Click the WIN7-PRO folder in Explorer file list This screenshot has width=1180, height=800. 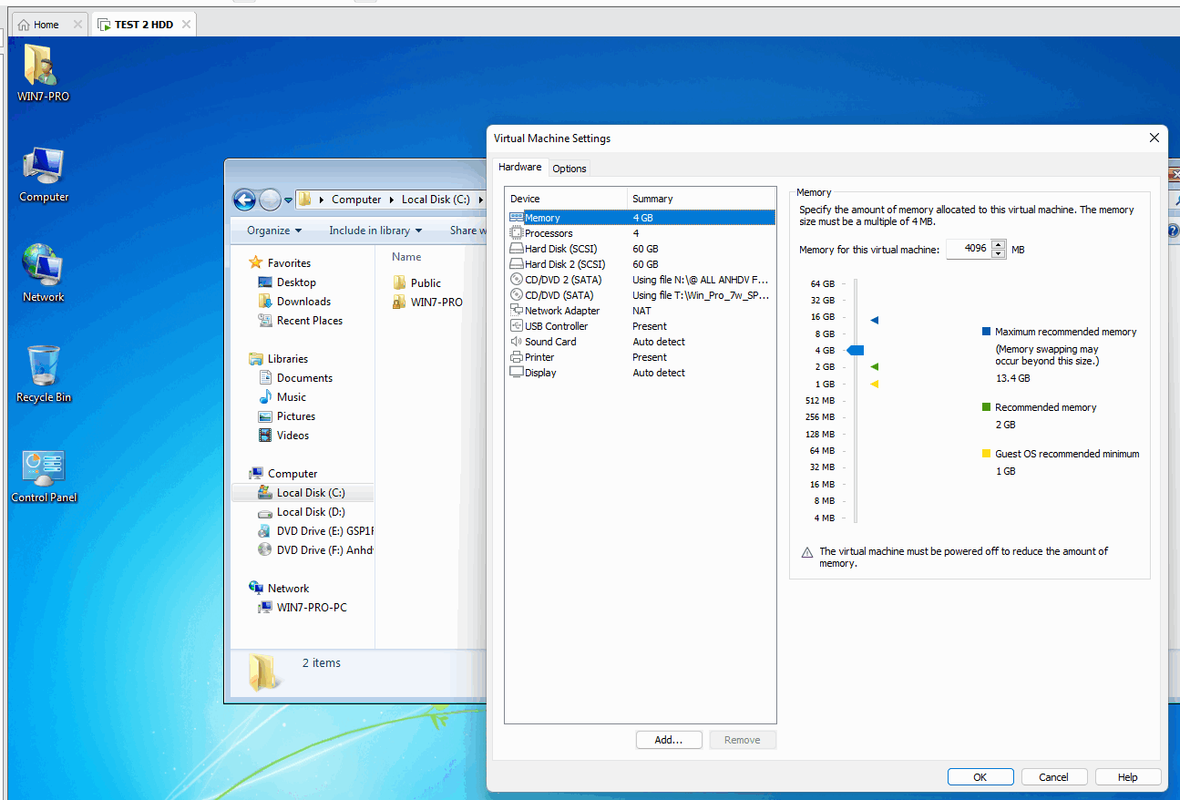[427, 302]
